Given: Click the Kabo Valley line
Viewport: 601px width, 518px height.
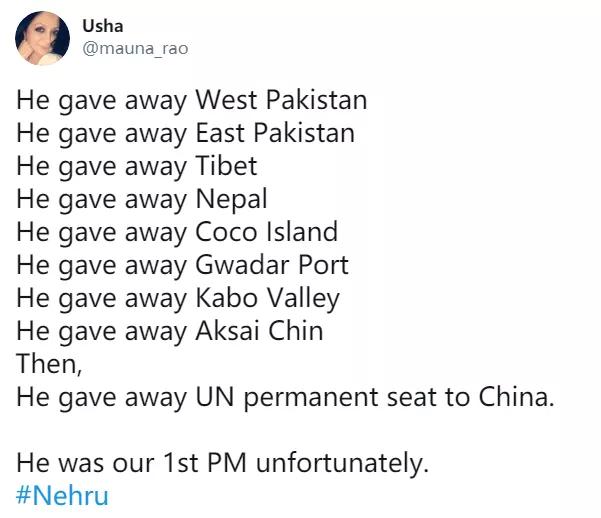Looking at the screenshot, I should (178, 298).
